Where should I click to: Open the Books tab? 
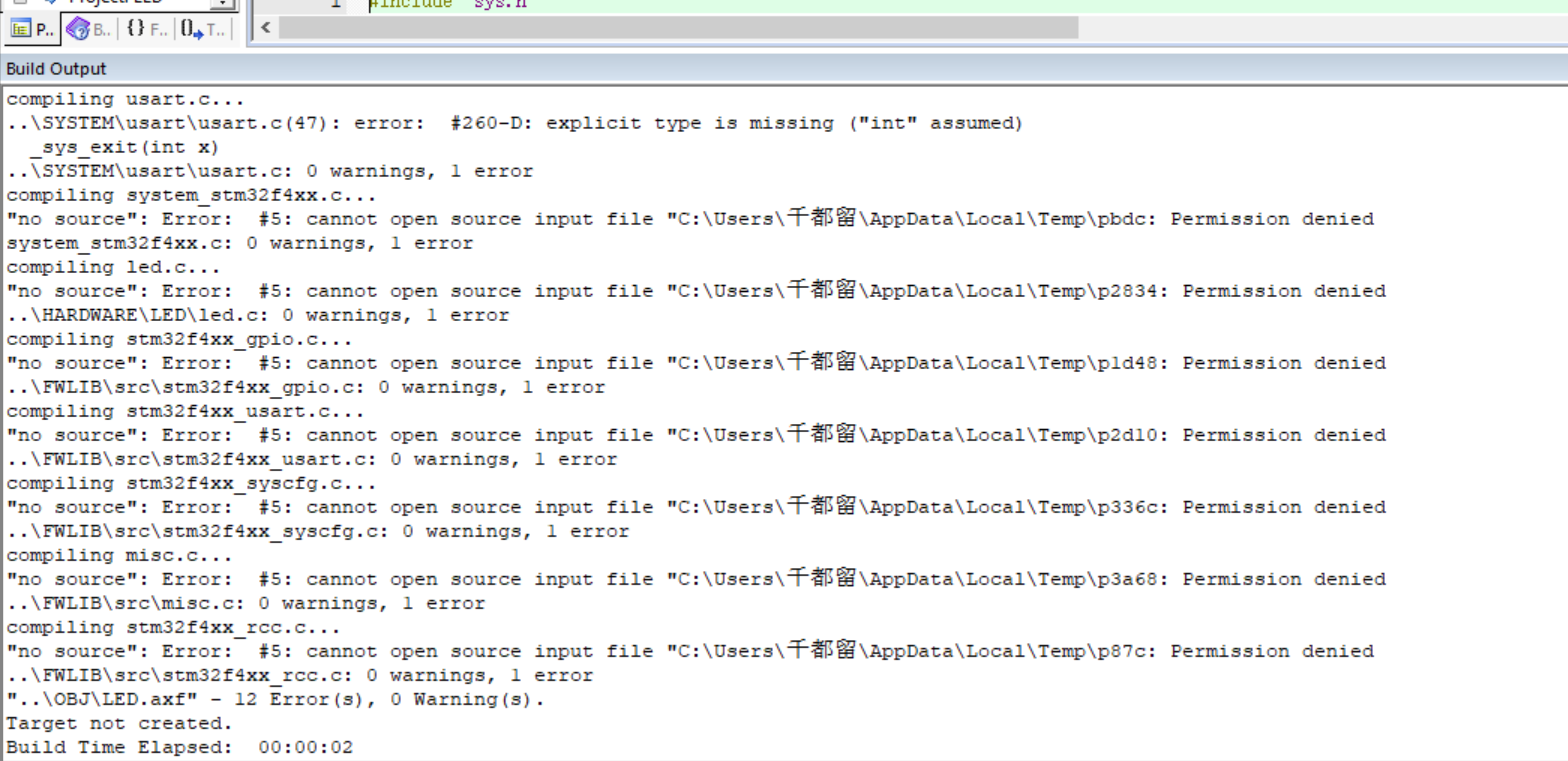coord(89,29)
